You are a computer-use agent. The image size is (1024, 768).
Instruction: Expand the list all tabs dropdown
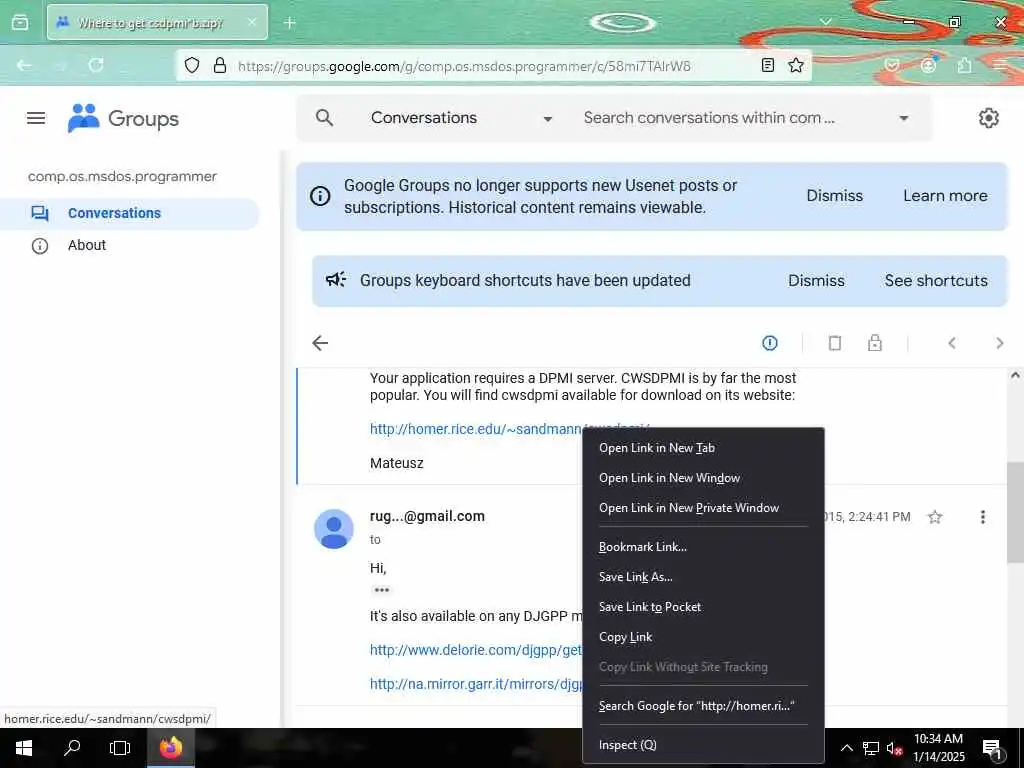825,22
